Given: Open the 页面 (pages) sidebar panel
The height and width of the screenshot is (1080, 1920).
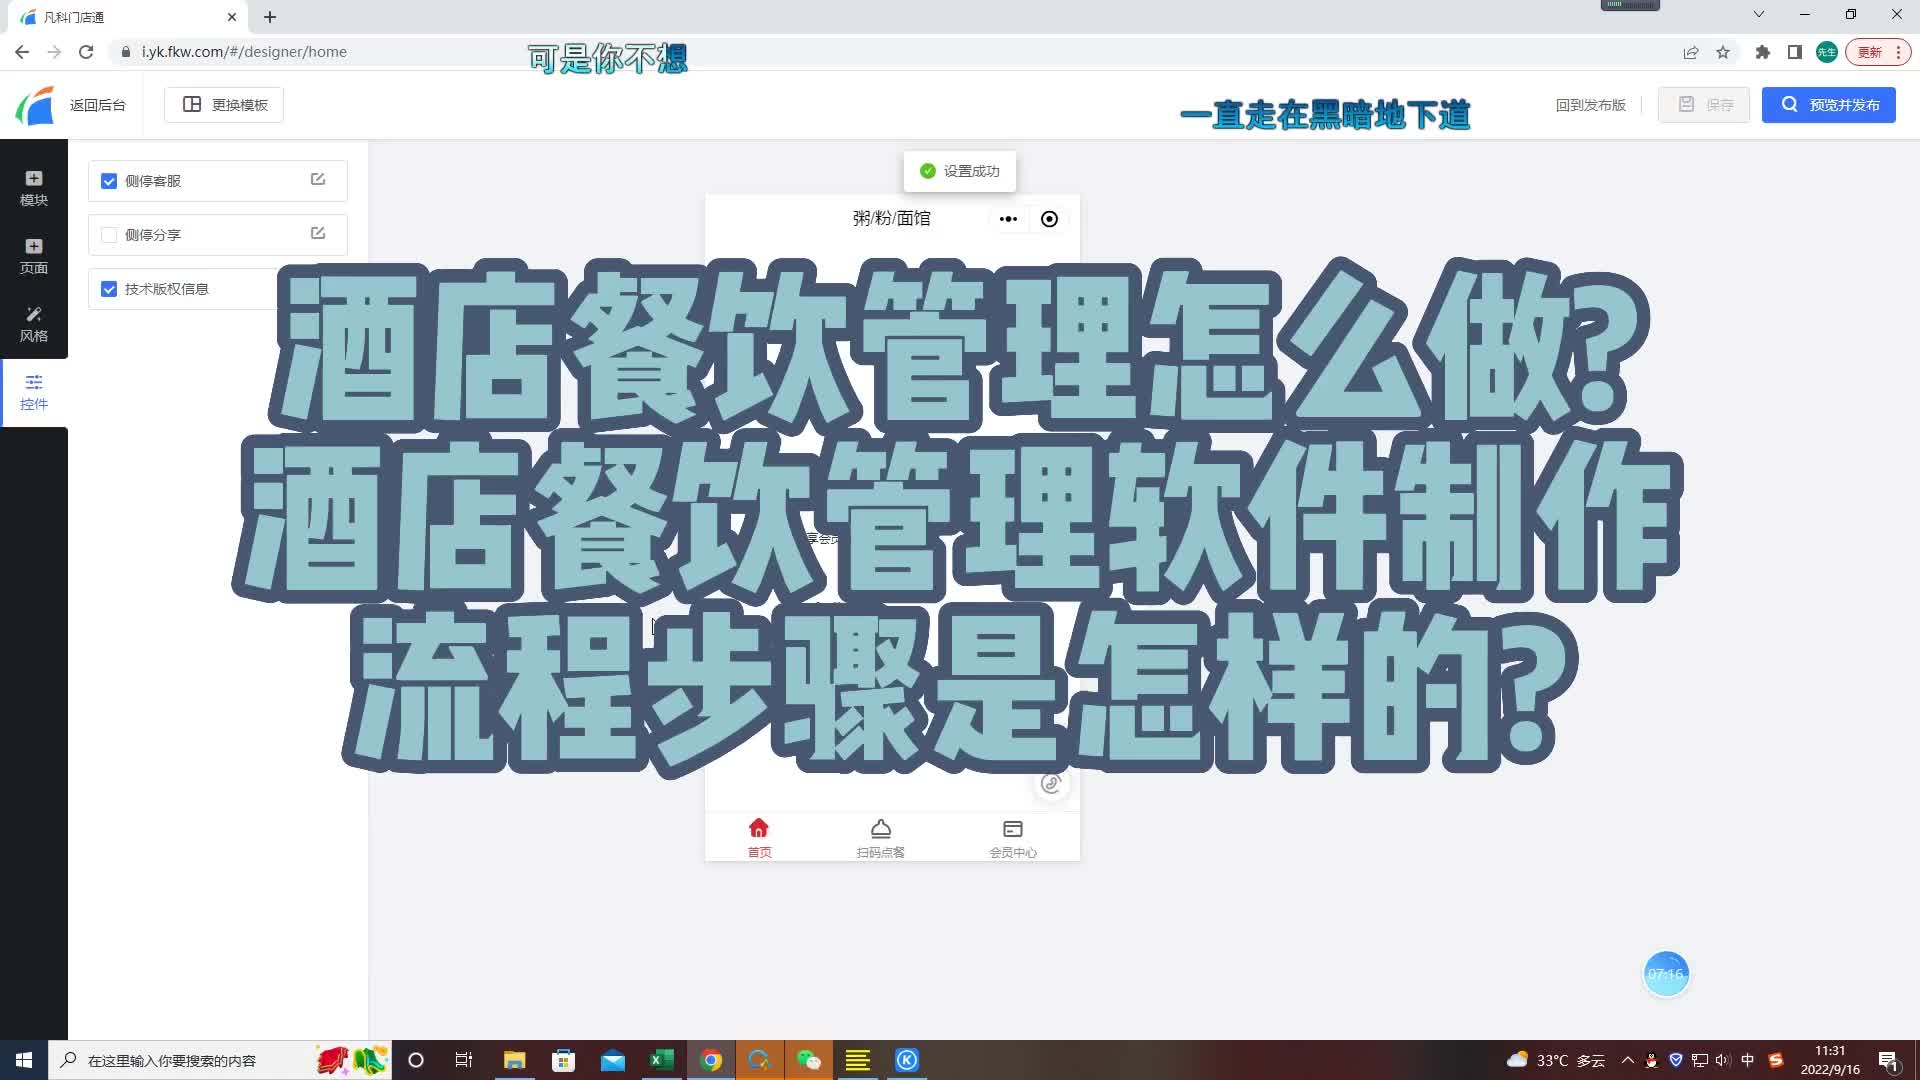Looking at the screenshot, I should click(33, 255).
